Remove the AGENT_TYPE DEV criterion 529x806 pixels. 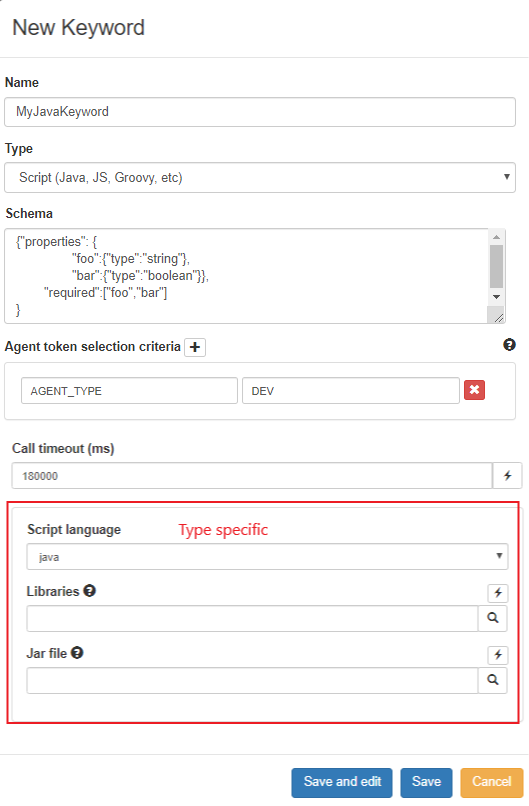(x=474, y=390)
